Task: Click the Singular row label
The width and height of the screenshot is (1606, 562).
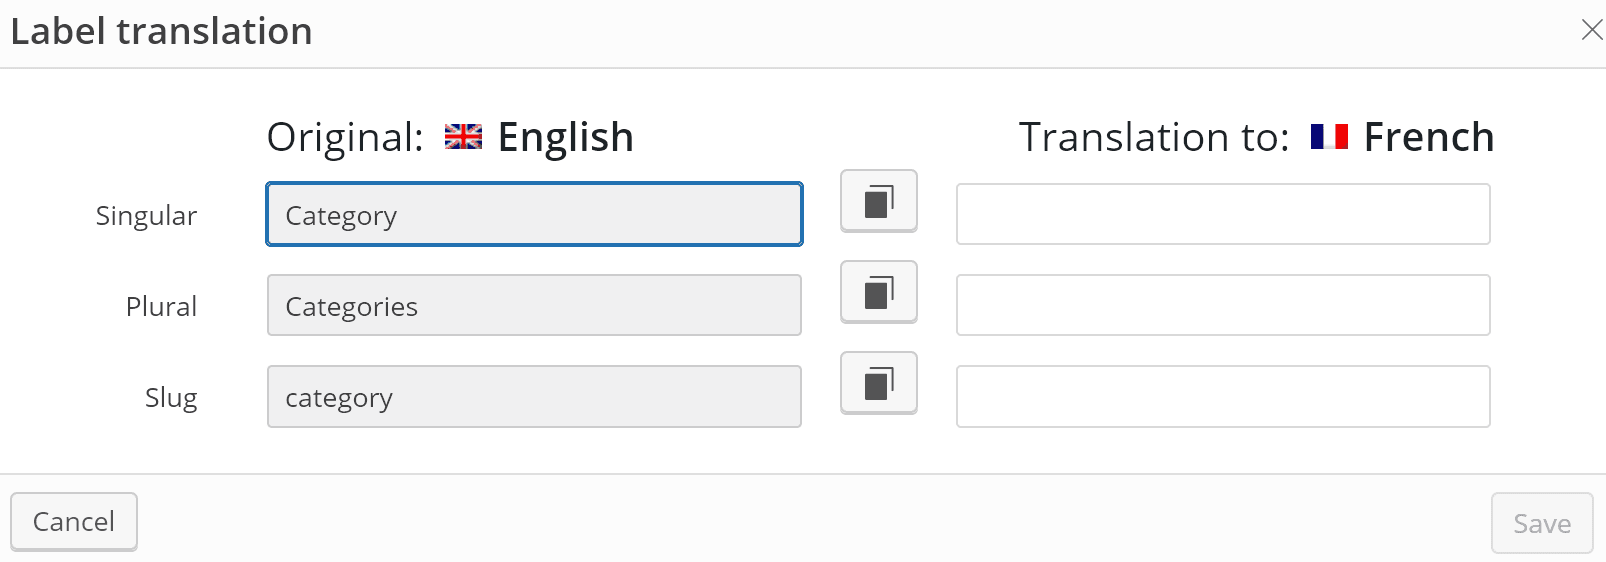Action: 146,216
